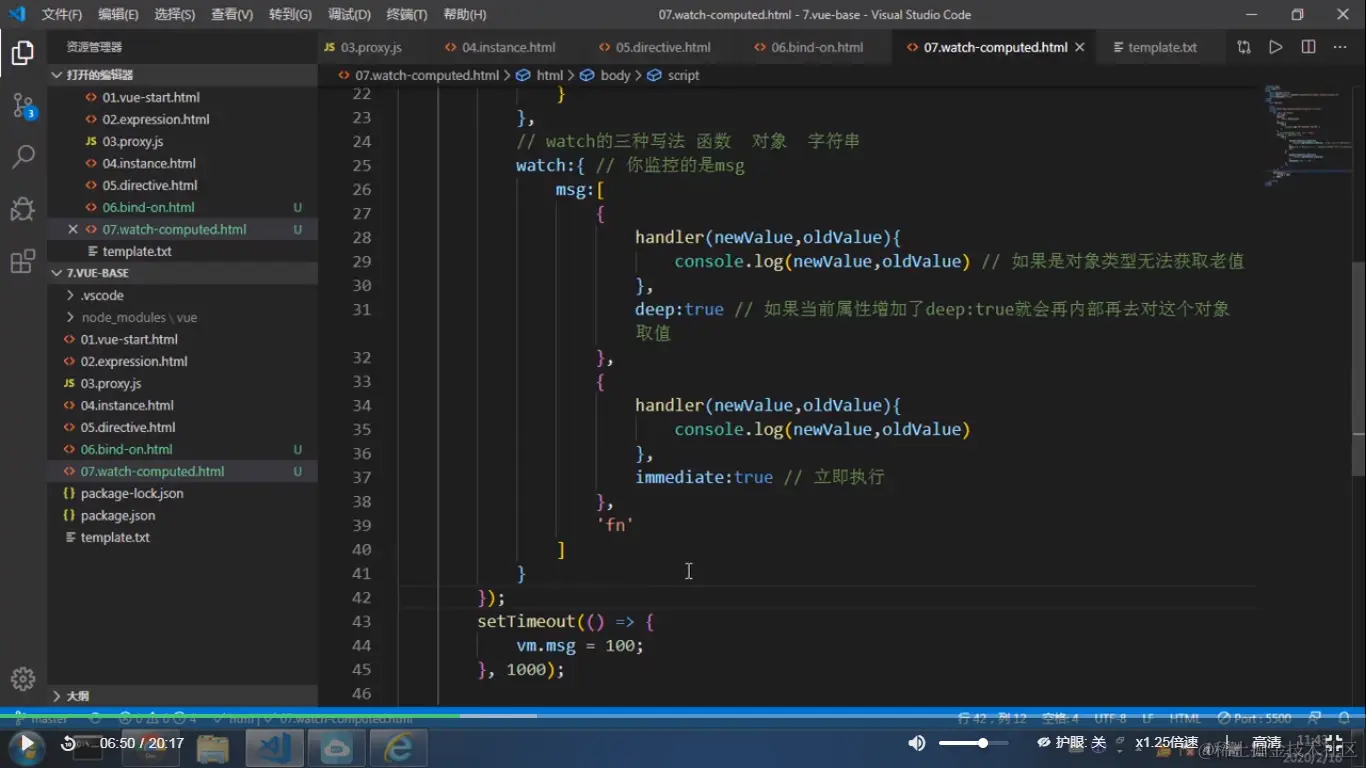Open 03.proxy.js in open editors list
Screen dimensions: 1366x768
(x=183, y=141)
